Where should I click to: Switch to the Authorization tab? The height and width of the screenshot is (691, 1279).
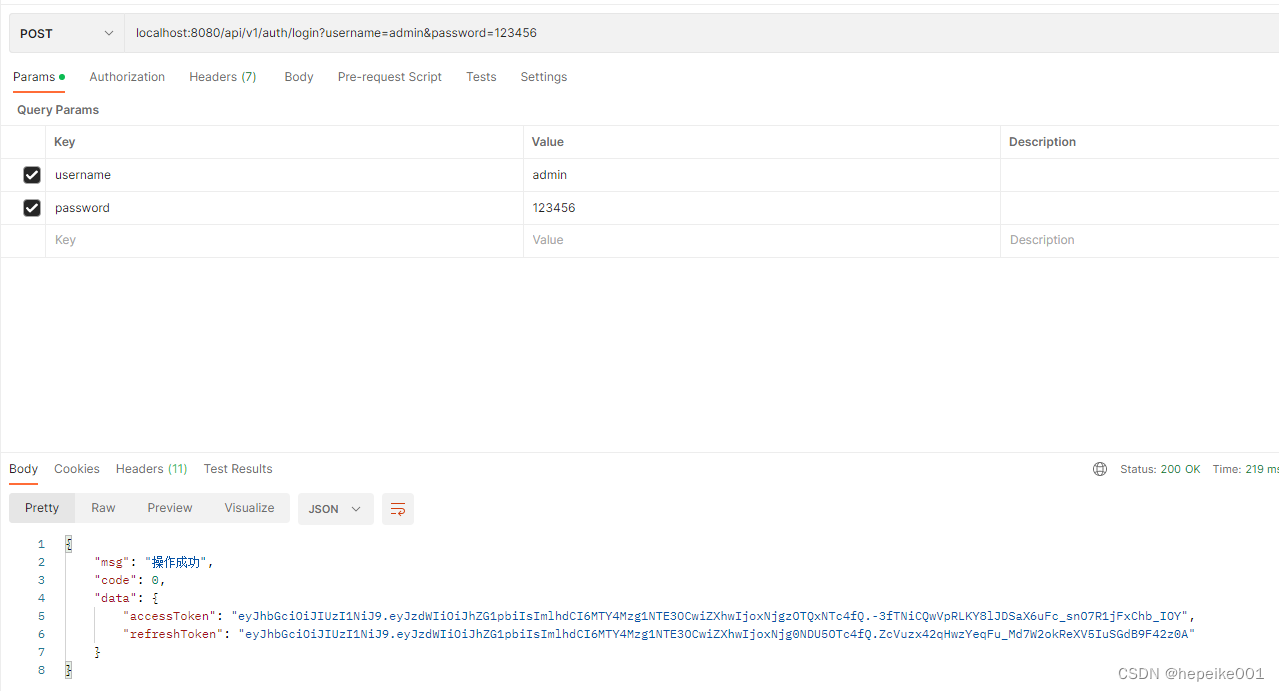tap(127, 76)
